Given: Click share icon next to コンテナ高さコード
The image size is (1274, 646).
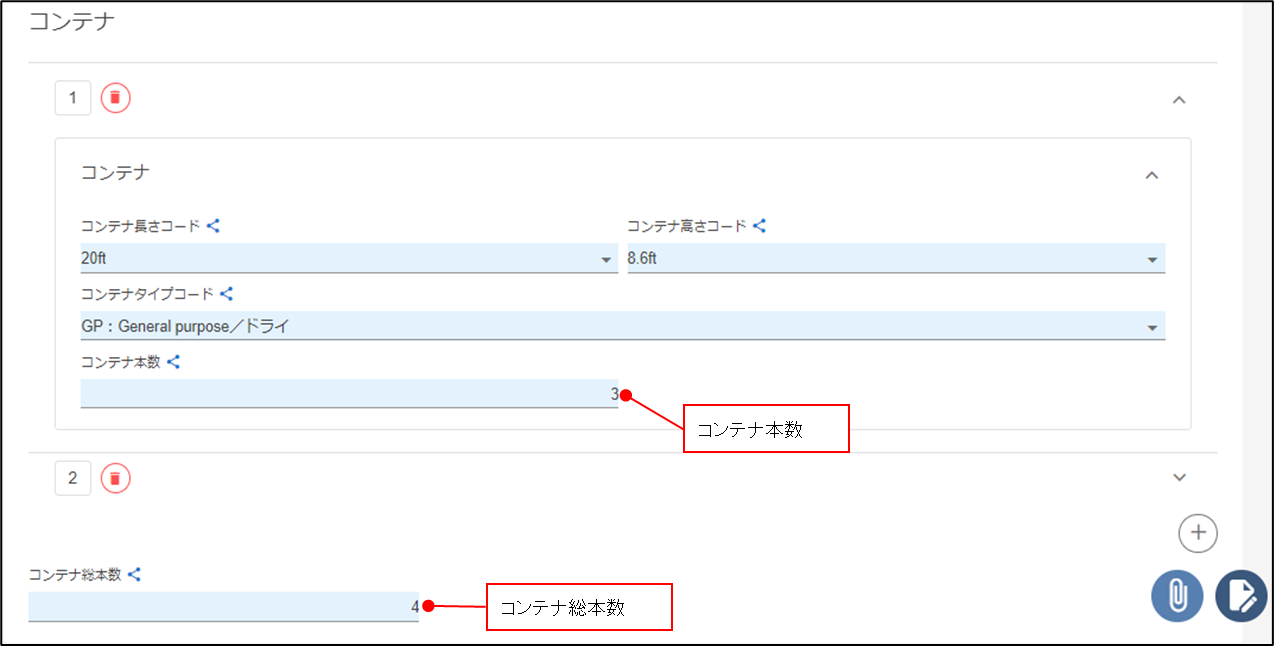Looking at the screenshot, I should (x=759, y=226).
